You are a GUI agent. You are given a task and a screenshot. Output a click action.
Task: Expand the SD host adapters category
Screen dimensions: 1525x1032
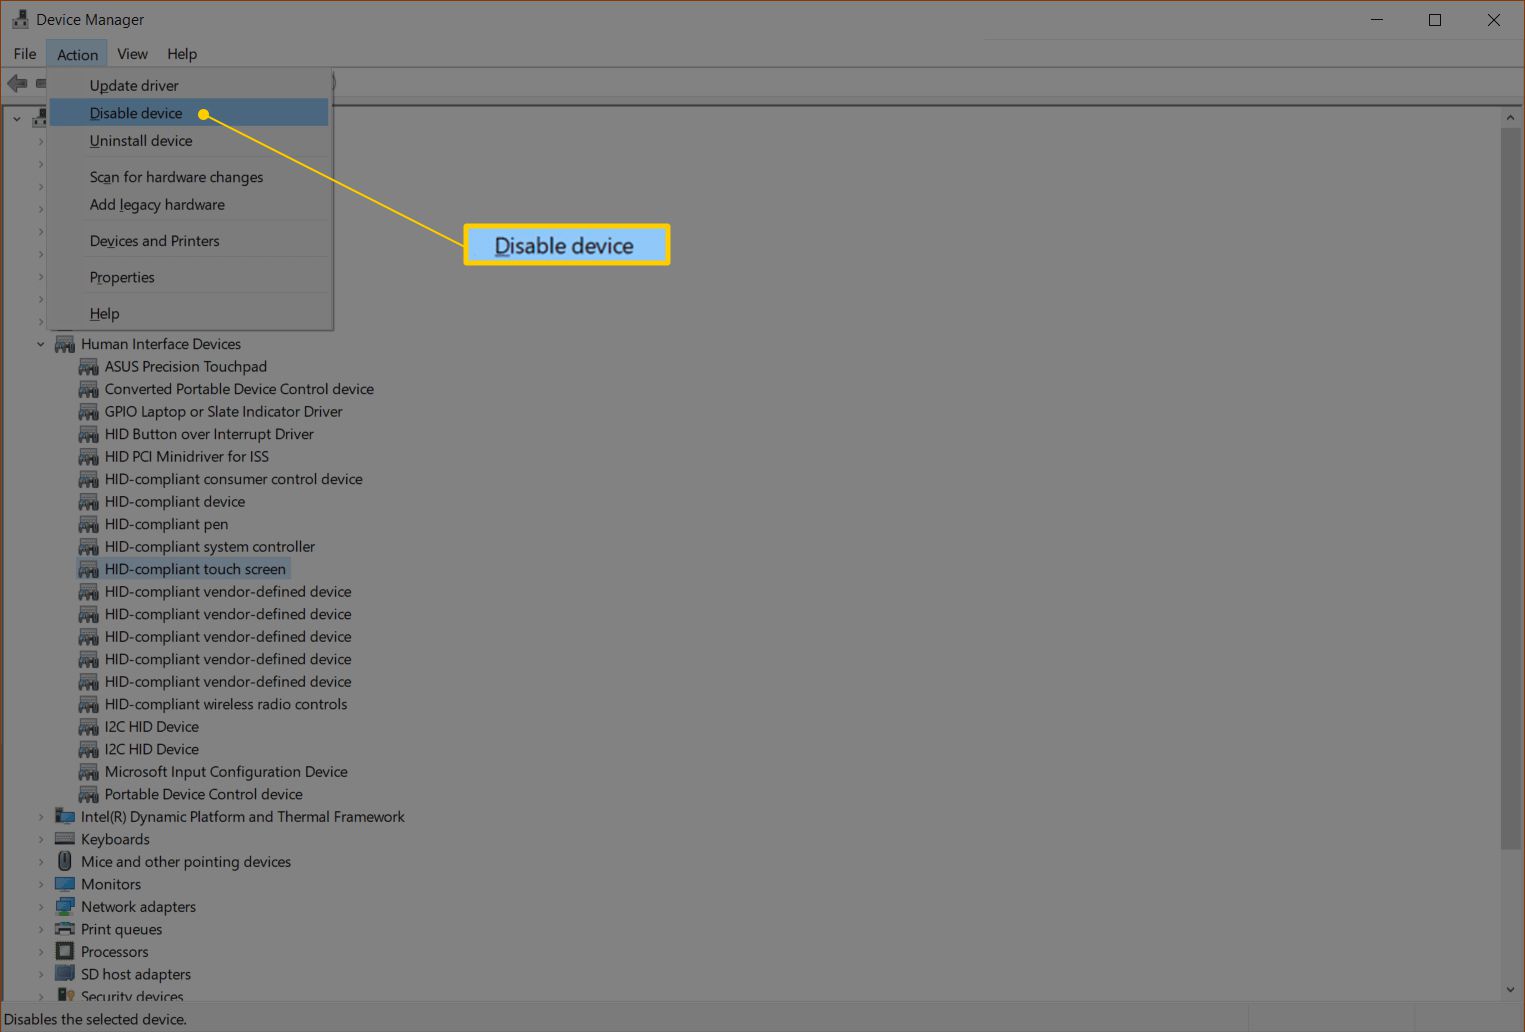(41, 975)
